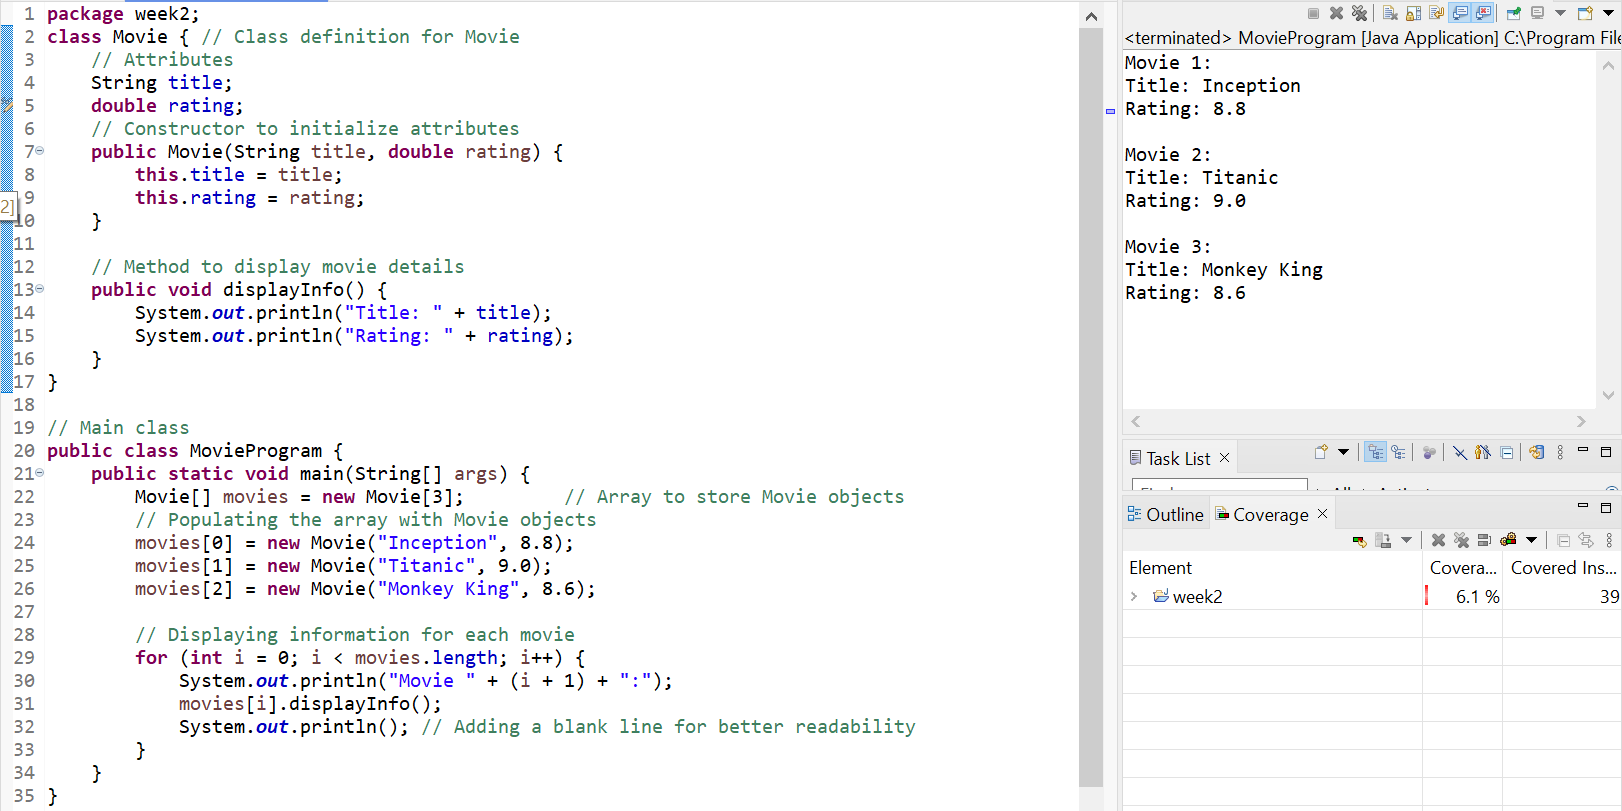Click "Rating: 9.0" in console output
Screen dimensions: 1622x811
(x=1186, y=201)
